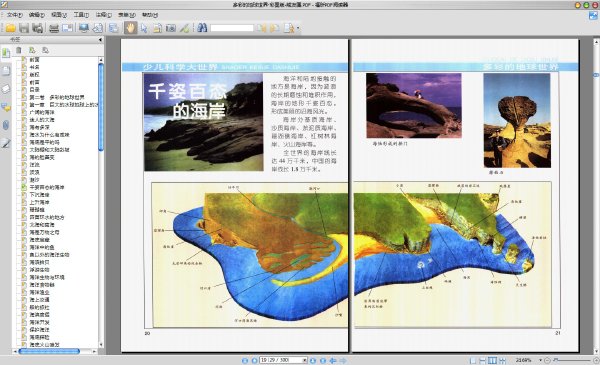
Task: Click the Save disk icon
Action: click(x=24, y=28)
